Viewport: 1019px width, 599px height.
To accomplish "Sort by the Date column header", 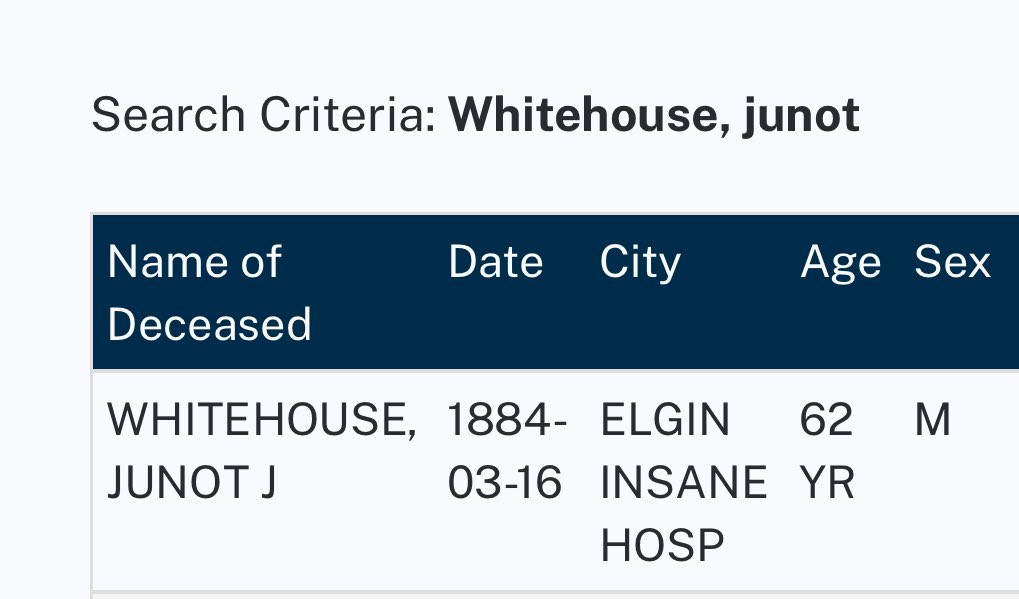I will click(495, 263).
